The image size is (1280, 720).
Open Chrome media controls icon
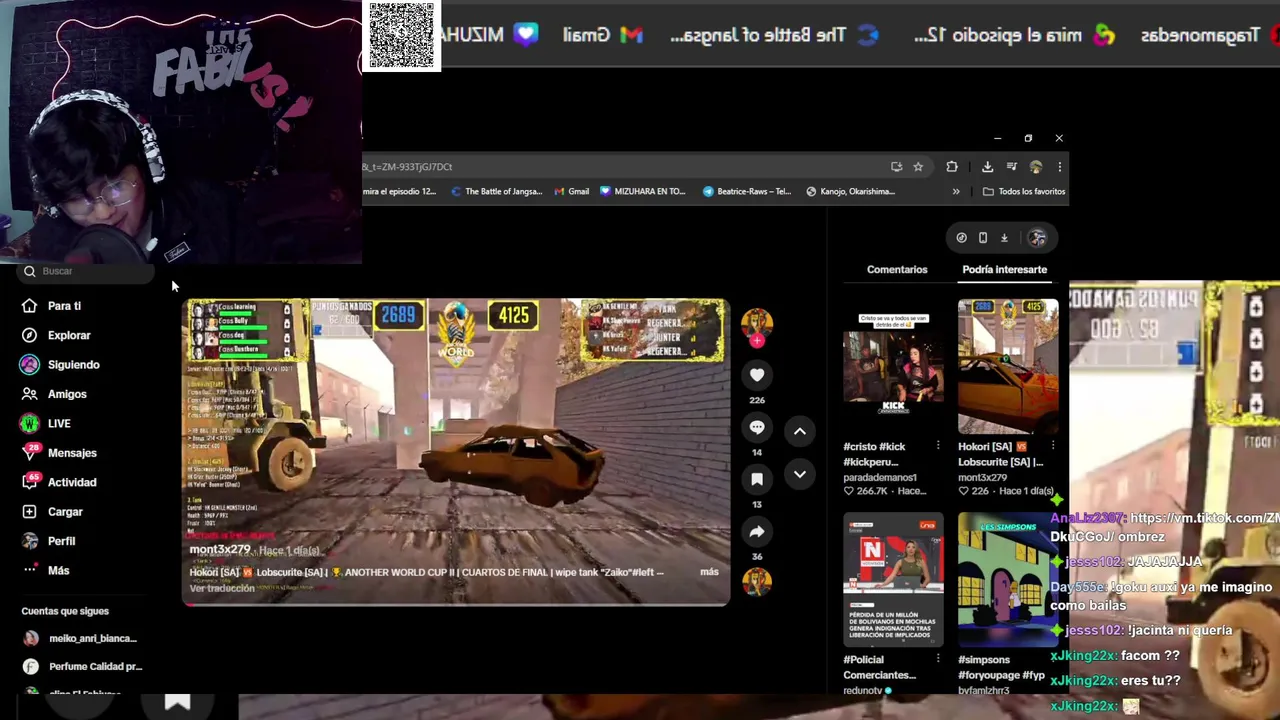click(x=1011, y=167)
